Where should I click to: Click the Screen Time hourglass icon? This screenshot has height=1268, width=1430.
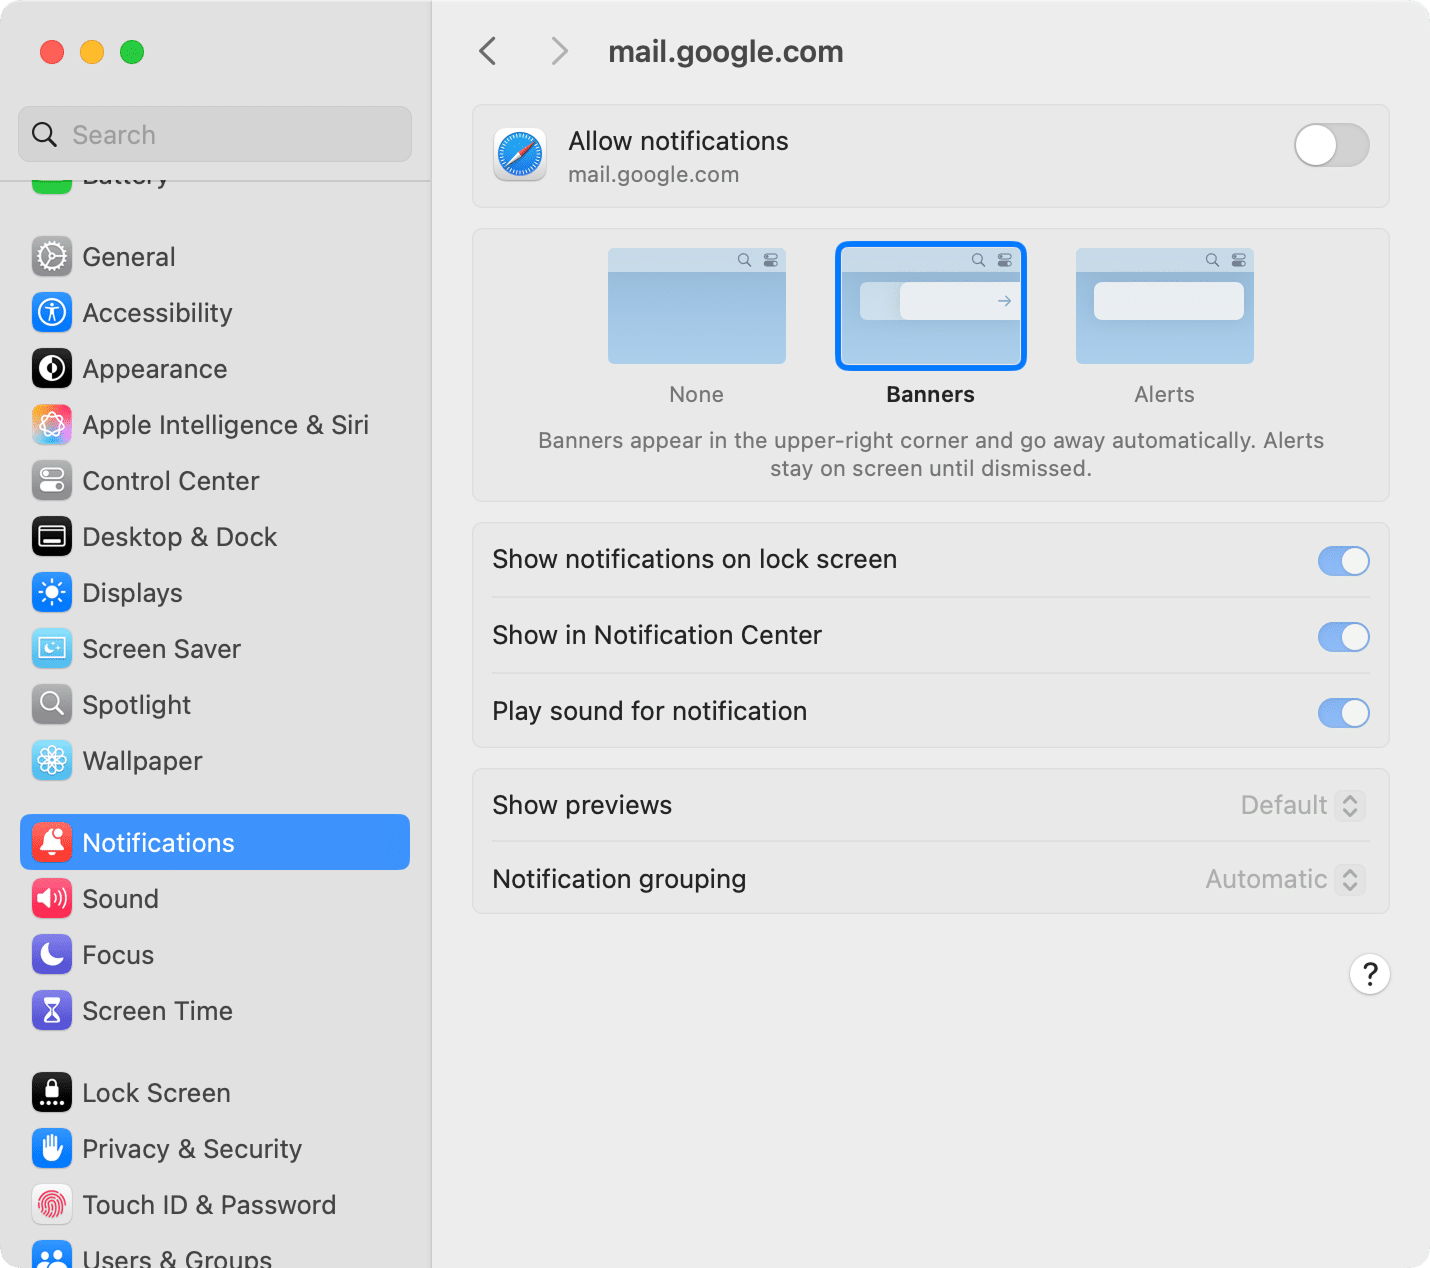[52, 1011]
